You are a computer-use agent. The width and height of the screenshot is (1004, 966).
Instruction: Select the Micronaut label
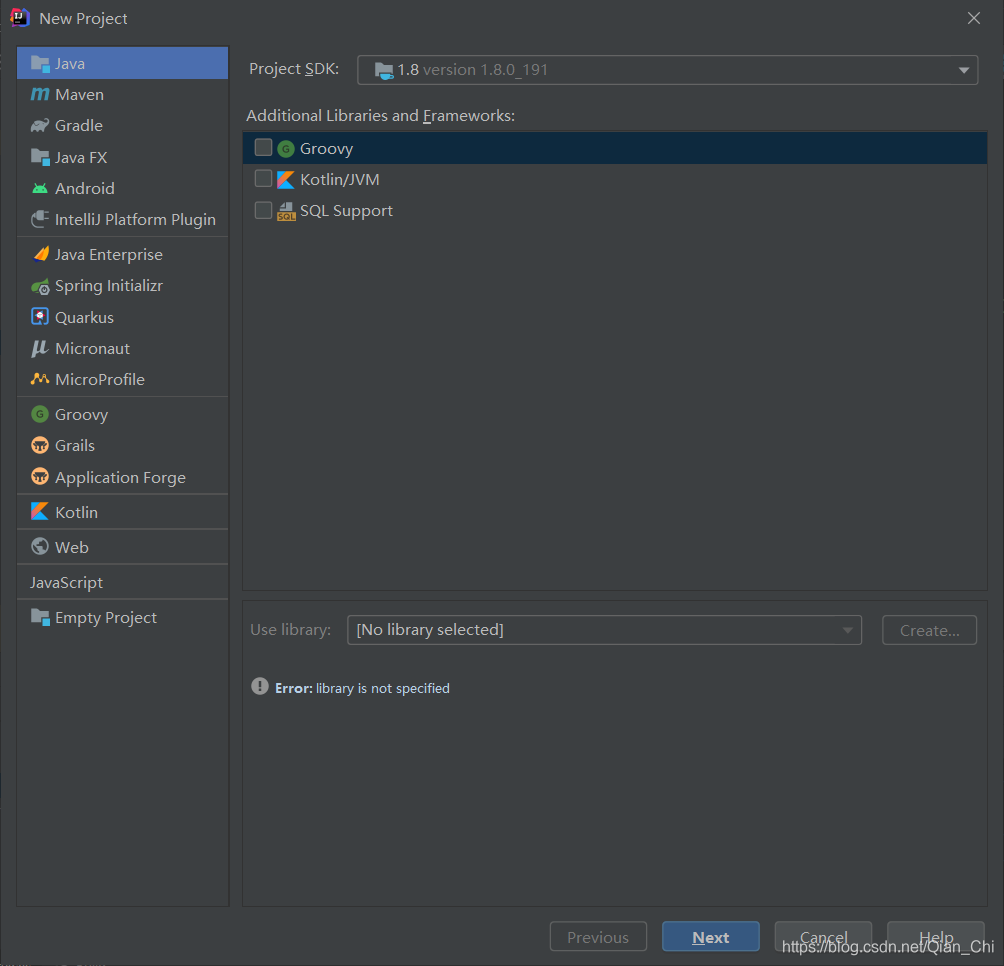(x=92, y=348)
